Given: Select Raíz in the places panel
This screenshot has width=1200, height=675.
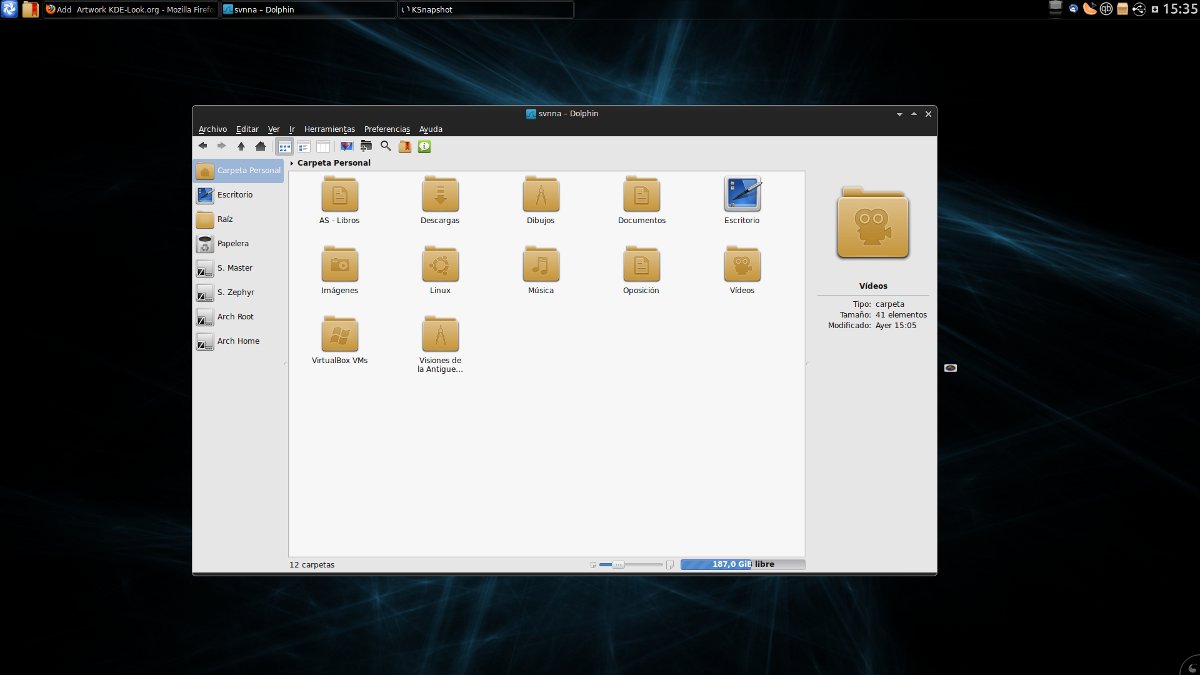Looking at the screenshot, I should [239, 219].
